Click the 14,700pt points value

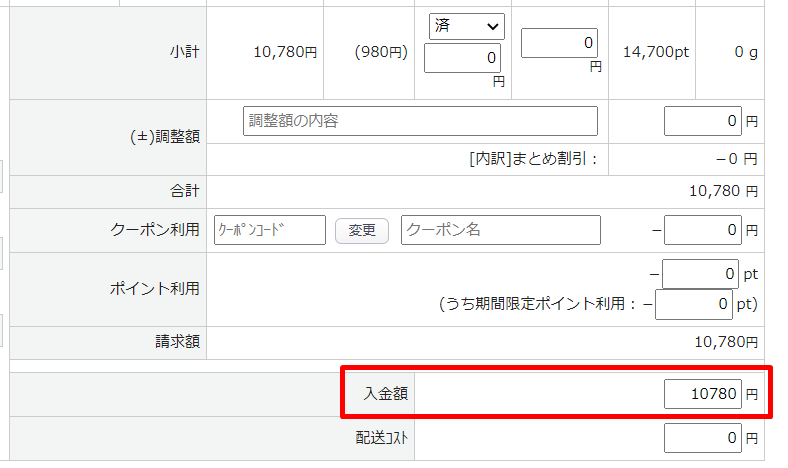[654, 51]
